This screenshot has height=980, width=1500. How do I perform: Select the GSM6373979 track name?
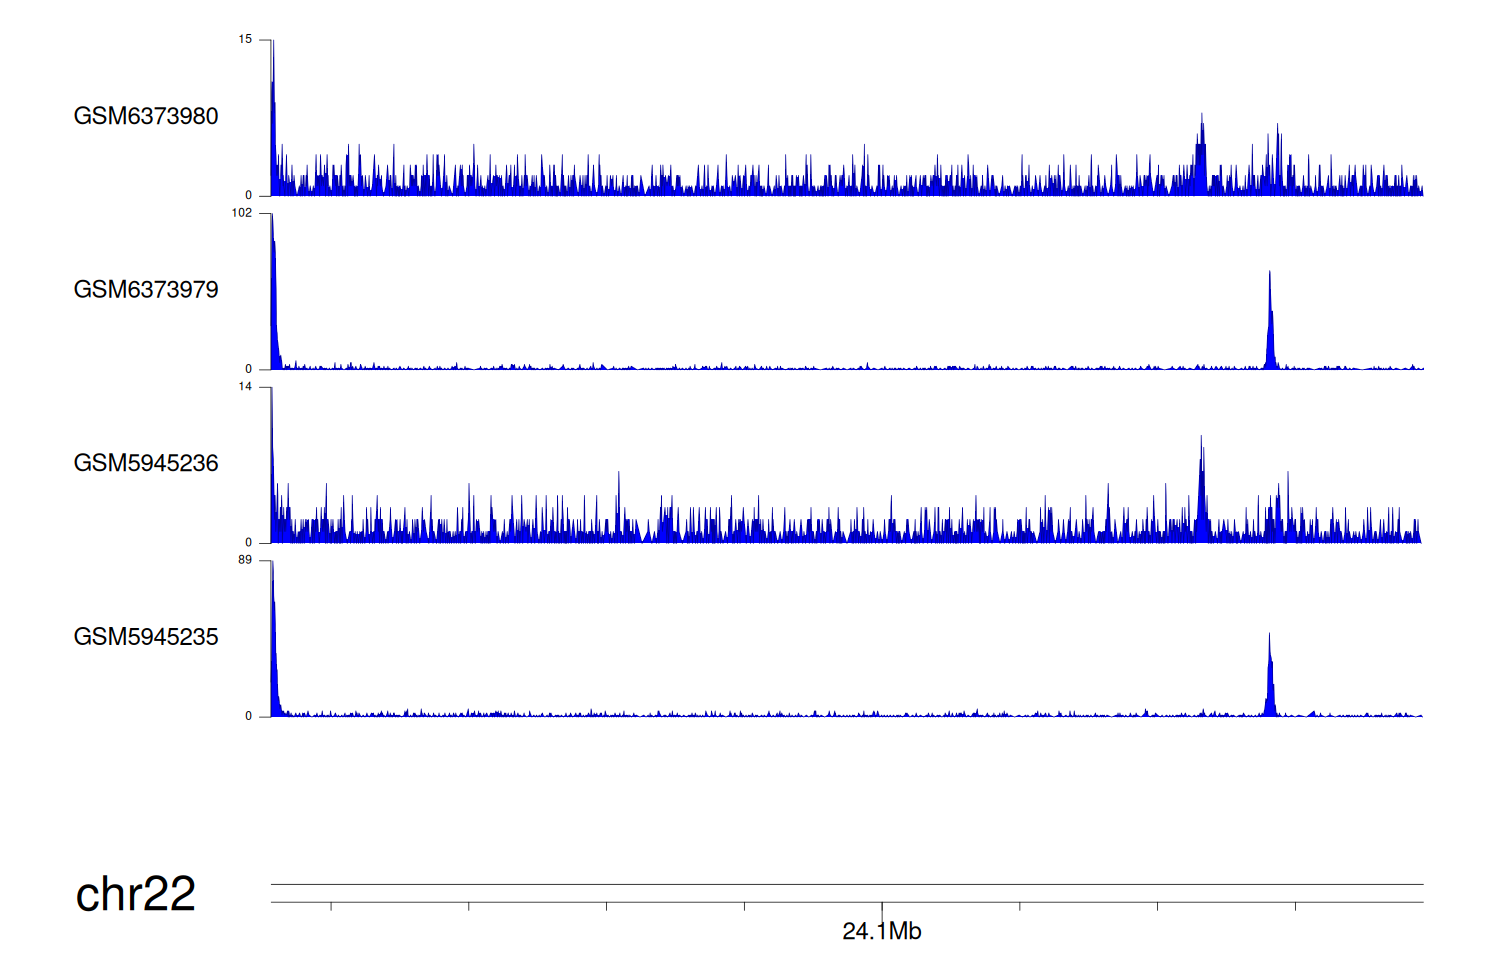click(146, 290)
